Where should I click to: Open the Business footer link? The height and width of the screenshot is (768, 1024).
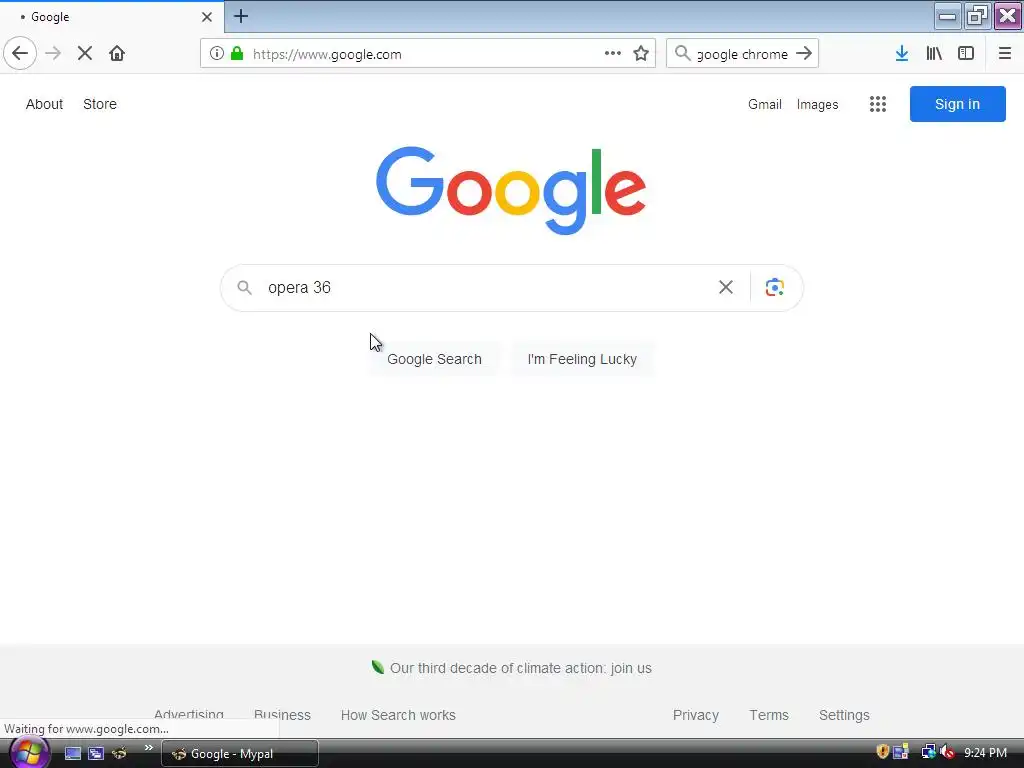click(x=282, y=715)
